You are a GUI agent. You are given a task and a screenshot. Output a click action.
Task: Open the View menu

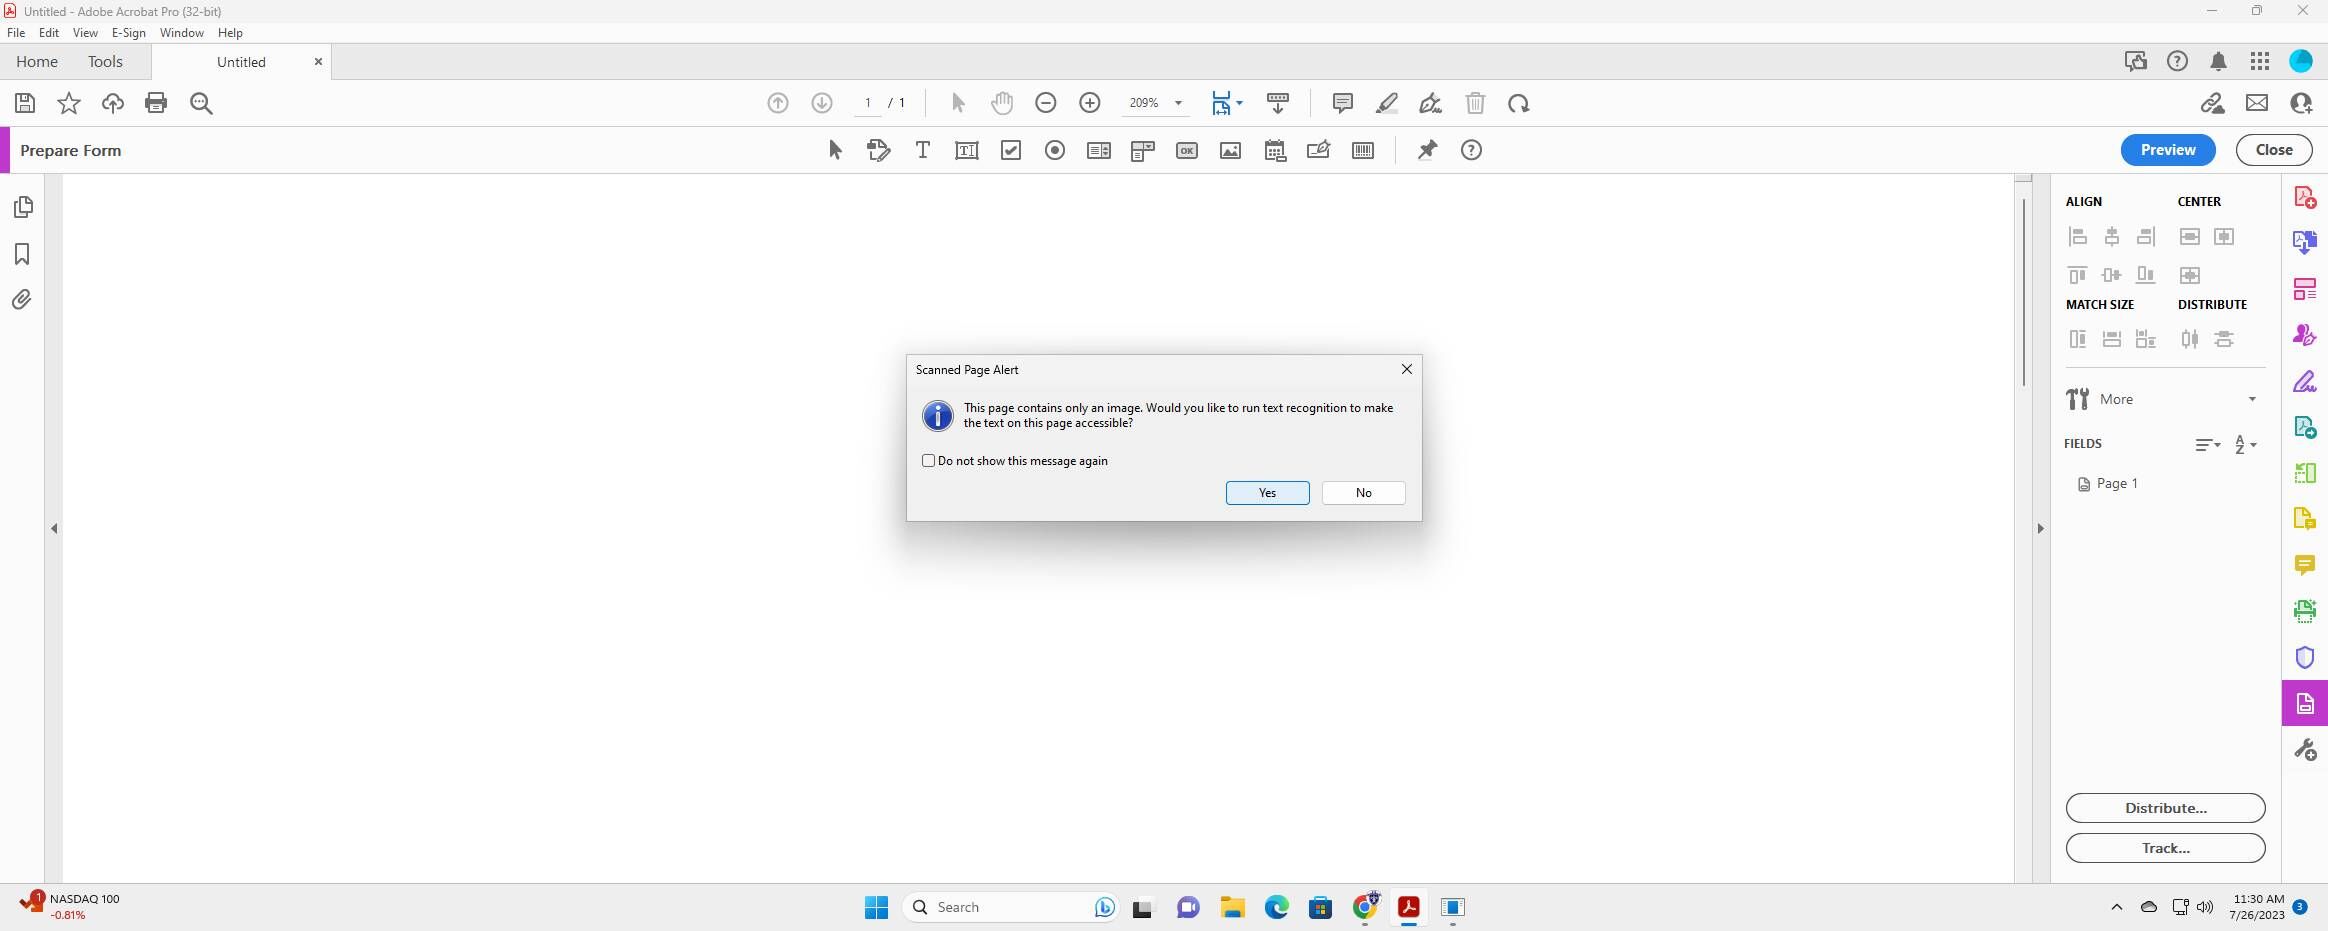[85, 33]
